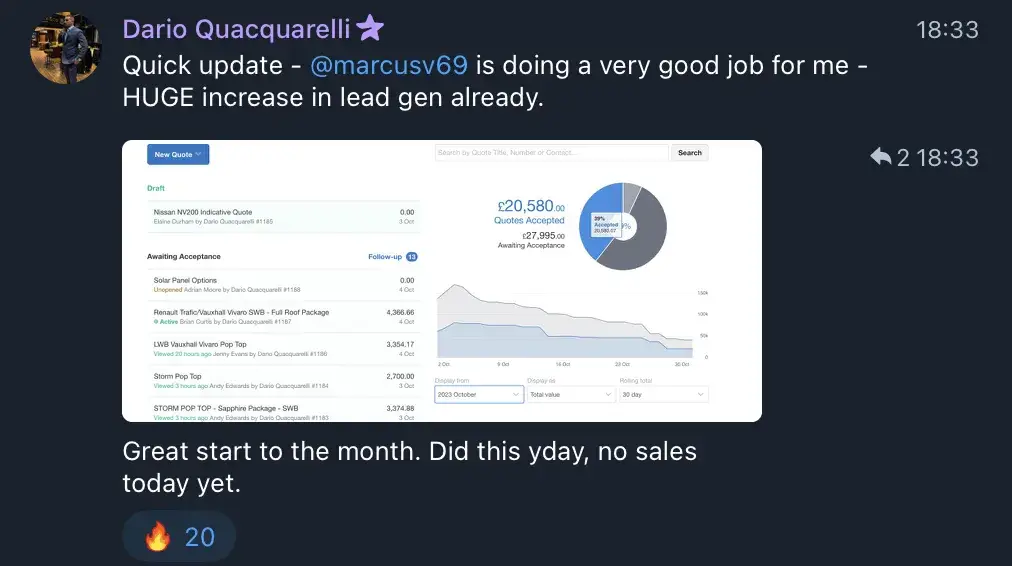Click the Dario Quacquarelli sender name
The width and height of the screenshot is (1012, 566).
(x=236, y=30)
